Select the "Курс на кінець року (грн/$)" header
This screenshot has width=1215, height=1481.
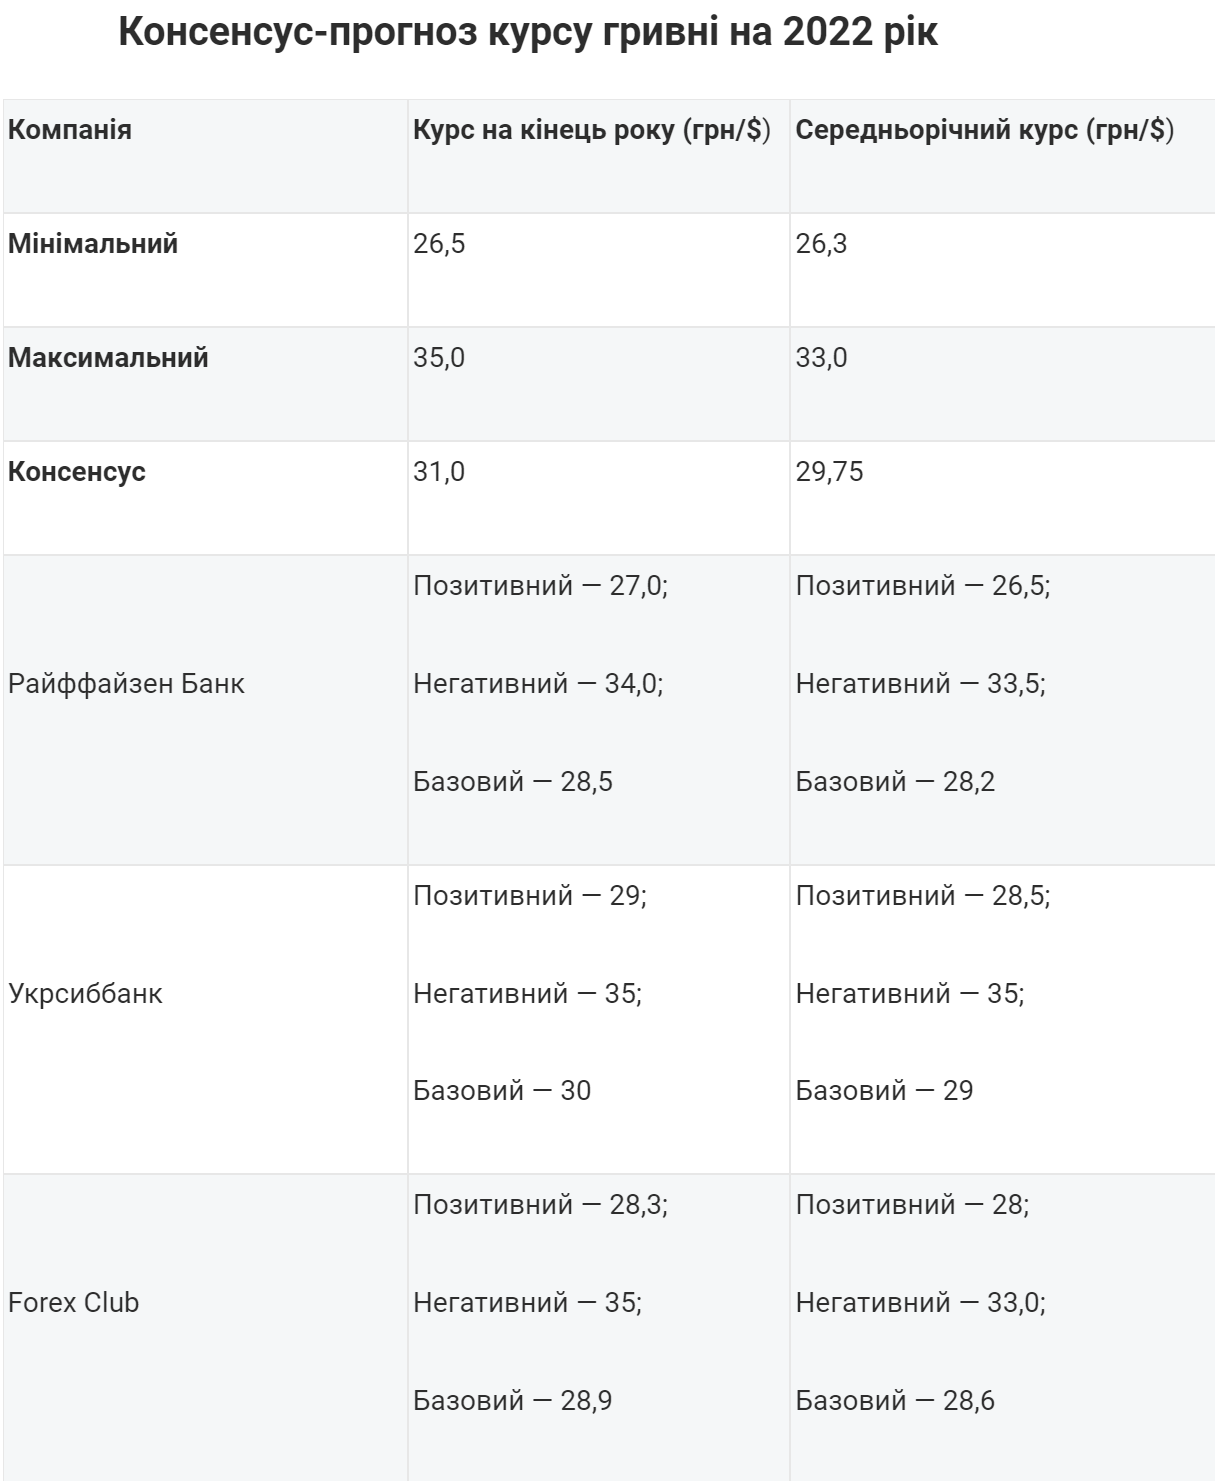592,130
